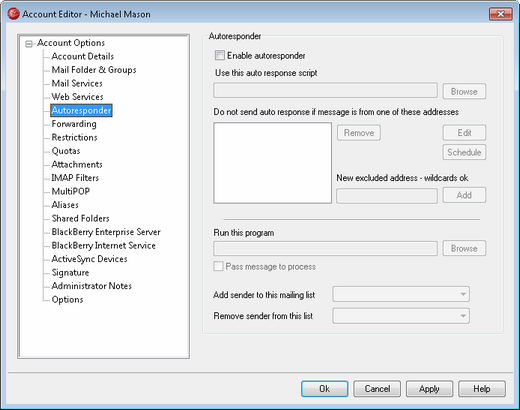Click Browse next to auto response script

point(464,91)
